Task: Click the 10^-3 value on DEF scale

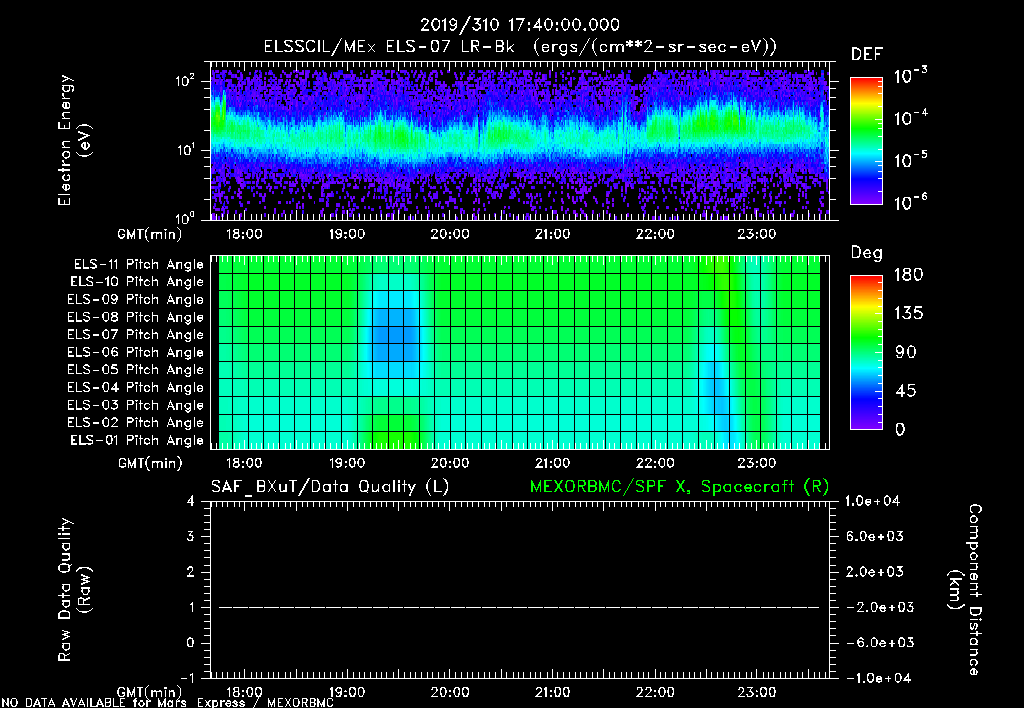Action: click(x=910, y=76)
